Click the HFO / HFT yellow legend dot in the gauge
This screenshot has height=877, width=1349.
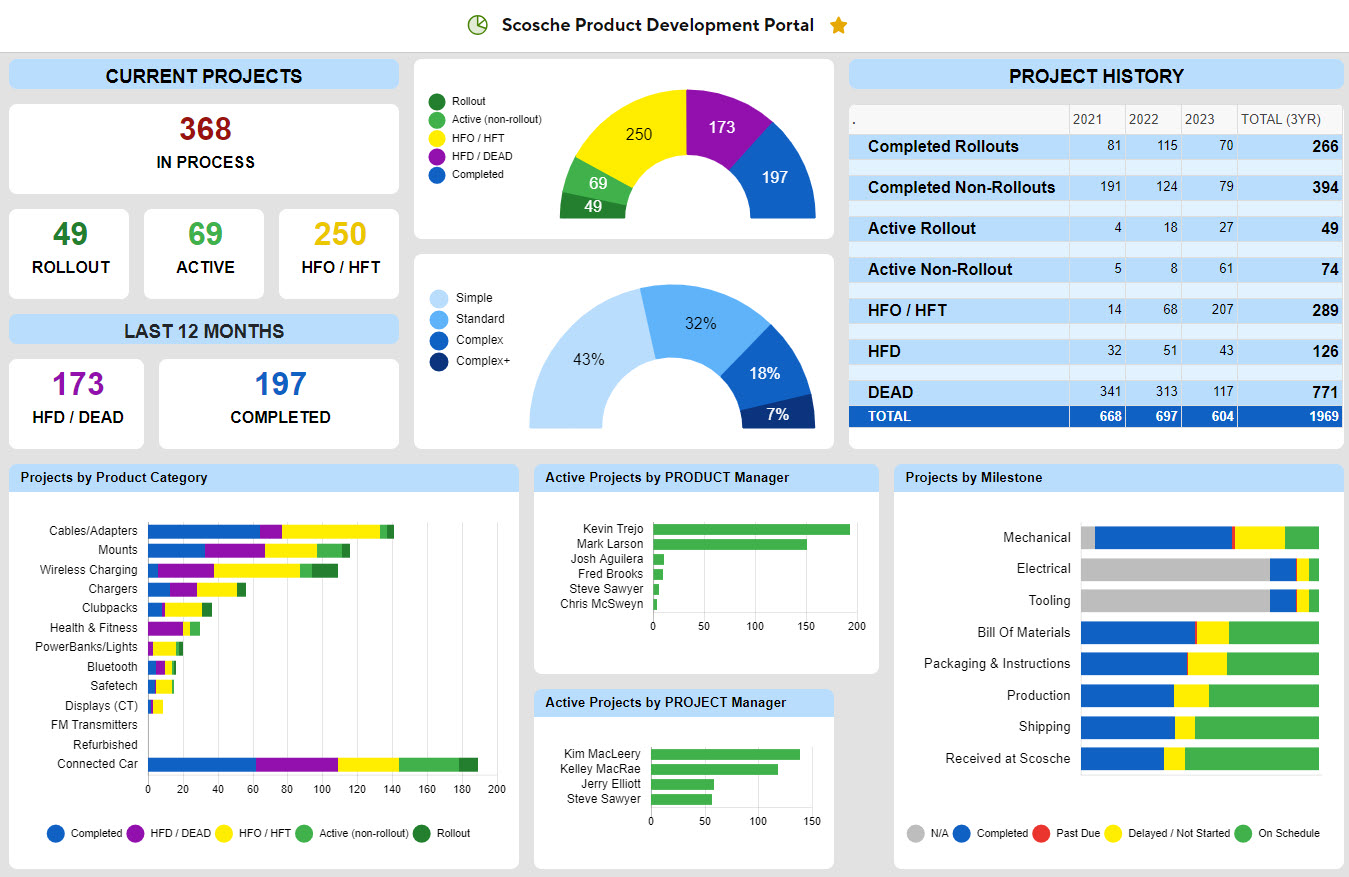pyautogui.click(x=437, y=138)
